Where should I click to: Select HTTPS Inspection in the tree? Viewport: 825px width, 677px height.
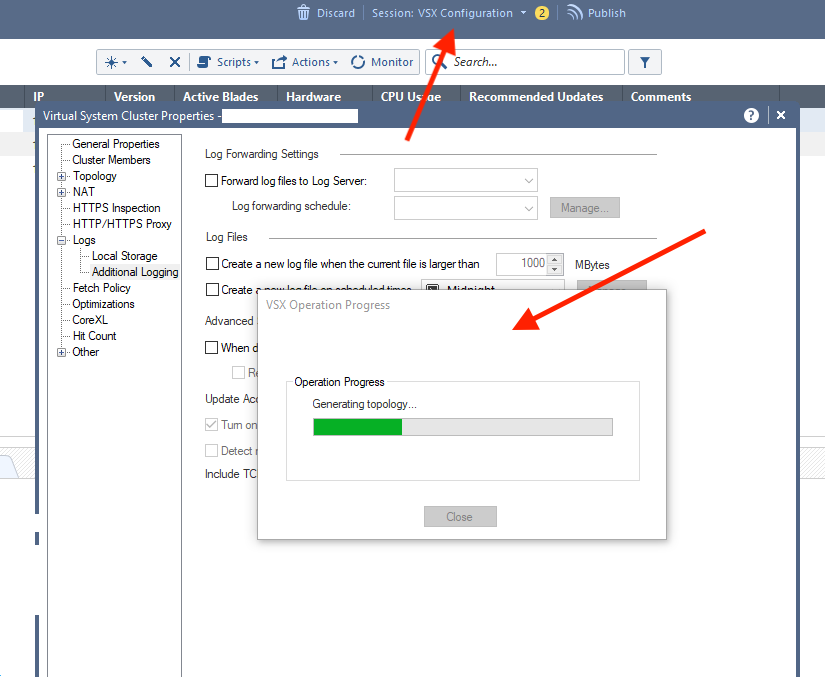(116, 208)
